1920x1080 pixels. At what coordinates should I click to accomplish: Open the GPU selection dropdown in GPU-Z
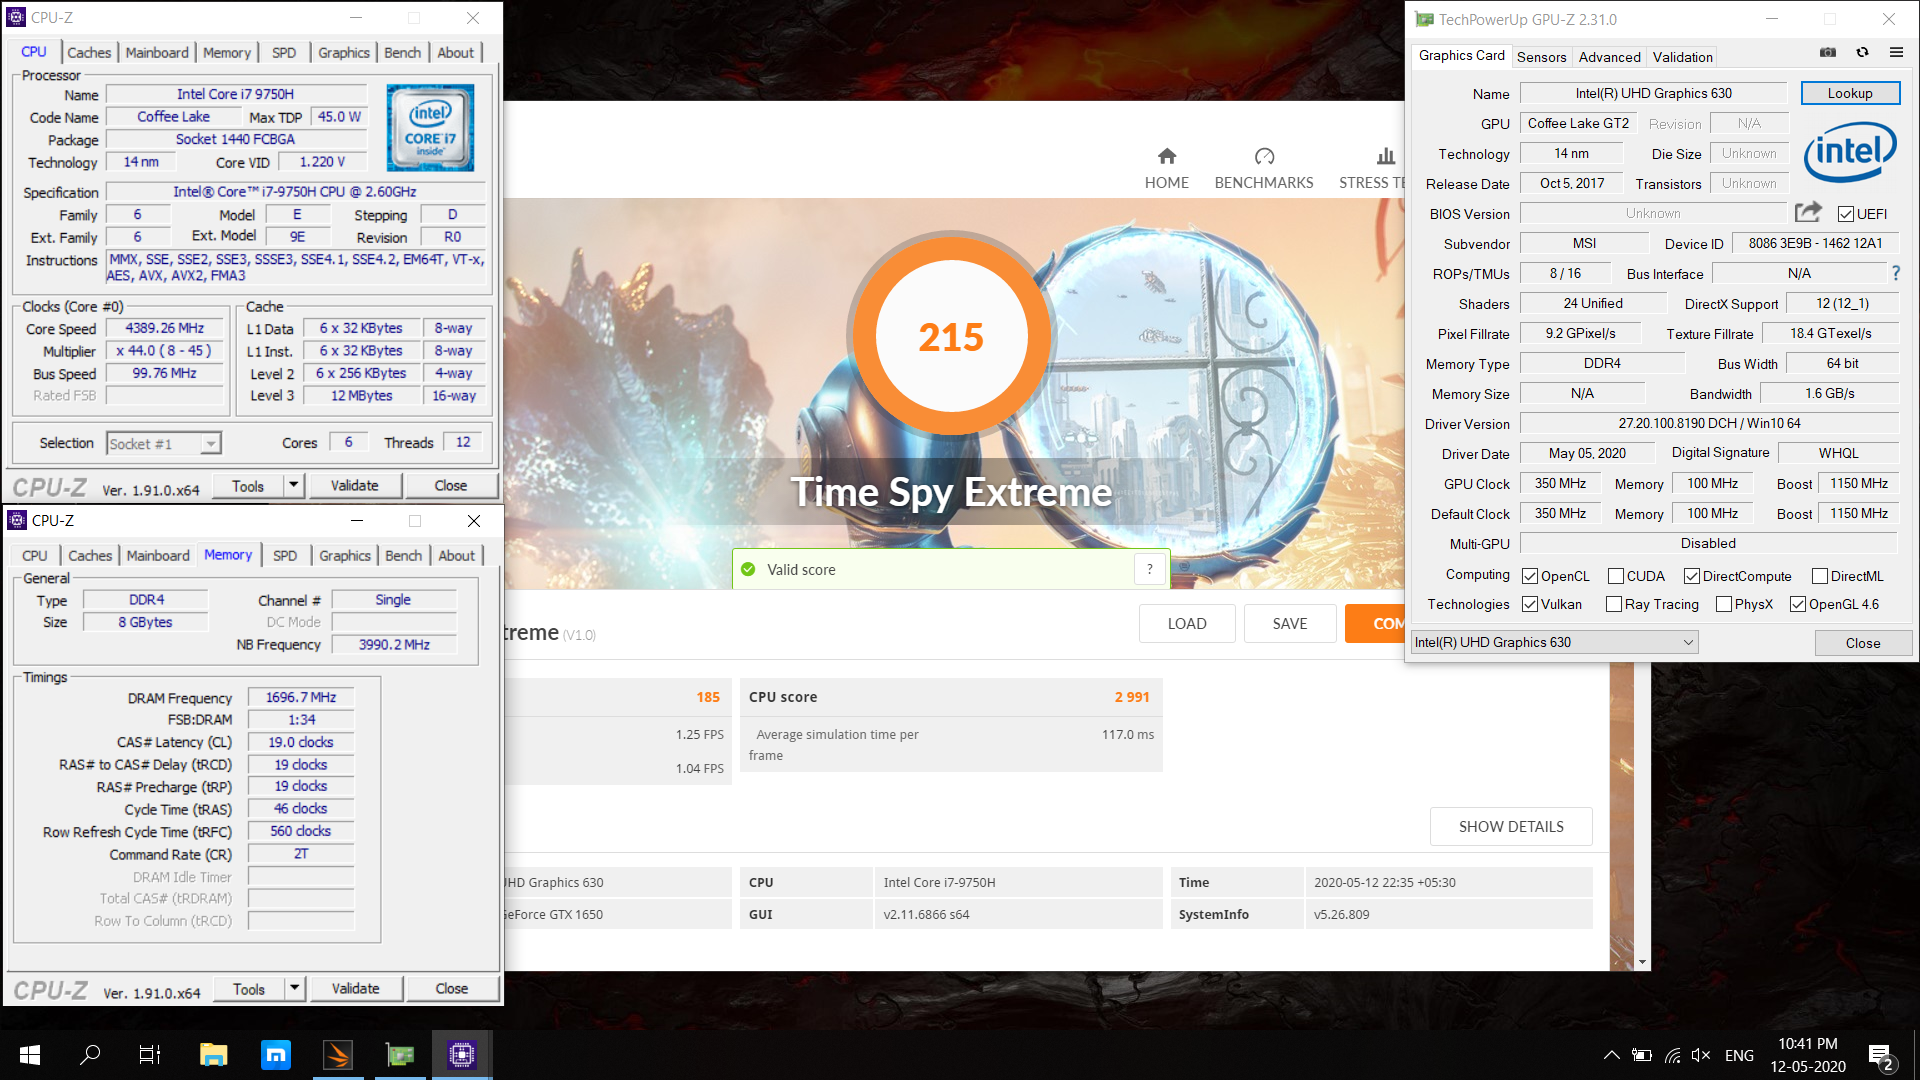[x=1555, y=642]
